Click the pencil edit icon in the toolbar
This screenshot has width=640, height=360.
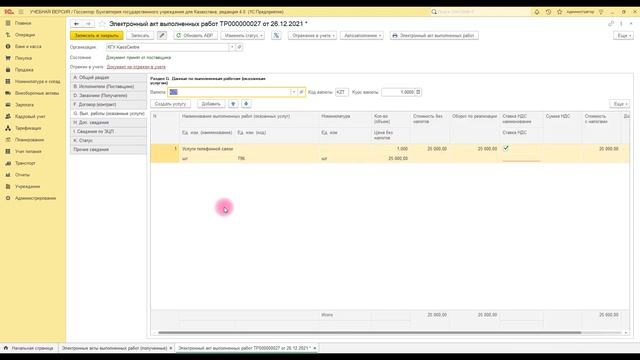(162, 36)
